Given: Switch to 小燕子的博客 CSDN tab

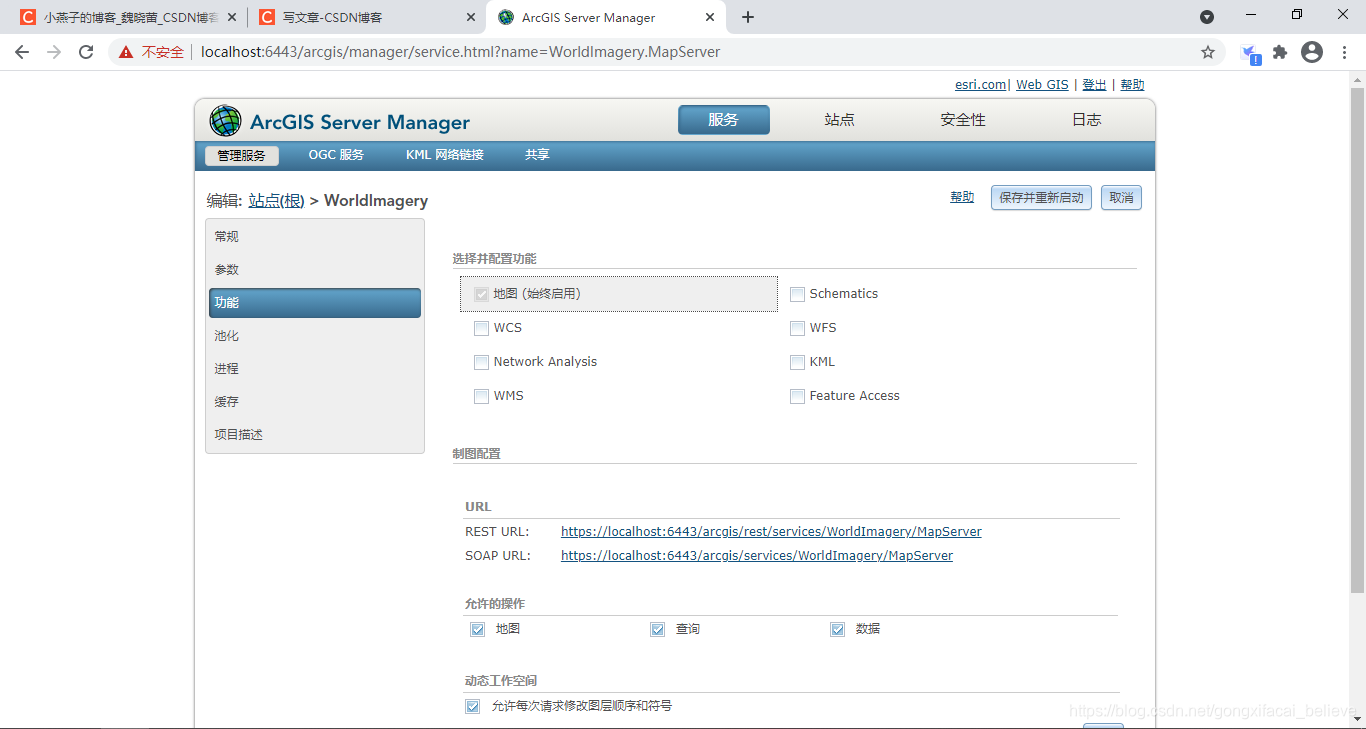Looking at the screenshot, I should pyautogui.click(x=130, y=17).
